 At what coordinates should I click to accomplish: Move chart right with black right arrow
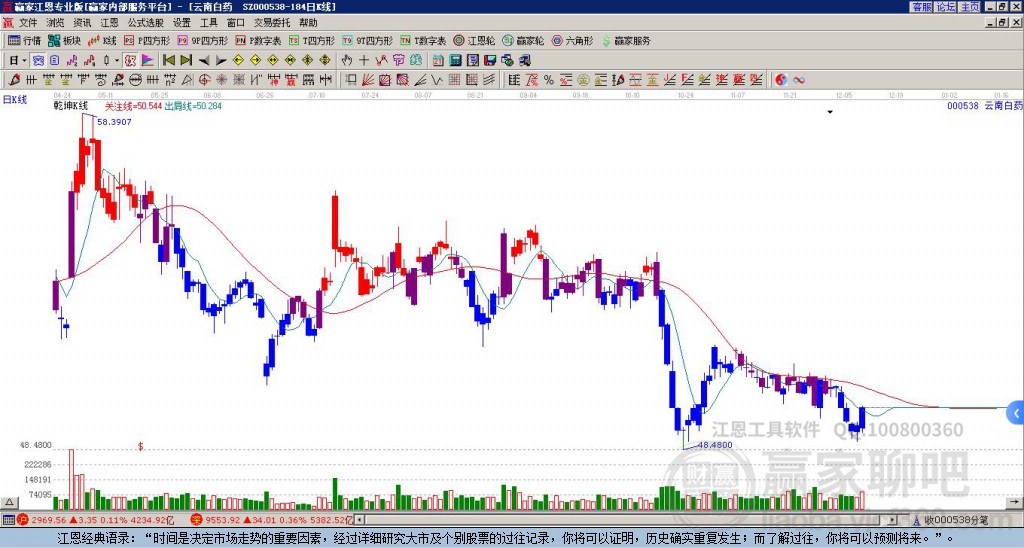(221, 61)
